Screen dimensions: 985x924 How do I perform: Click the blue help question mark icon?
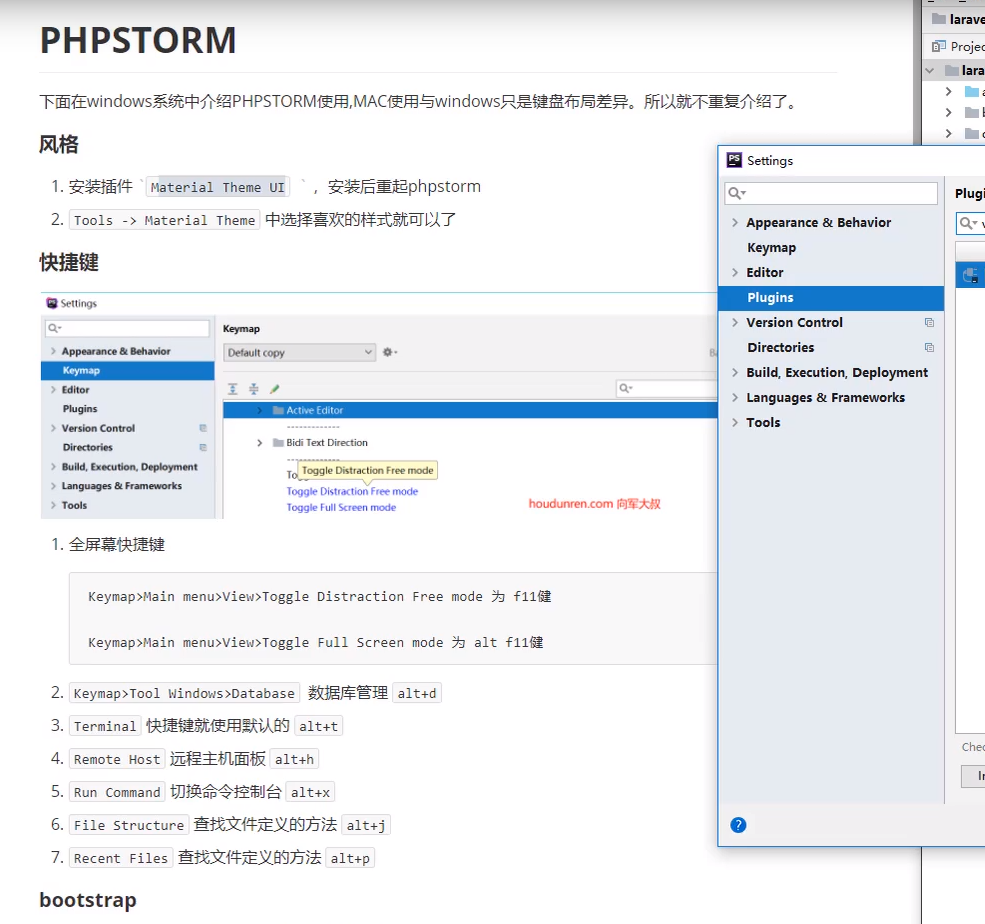[x=738, y=825]
